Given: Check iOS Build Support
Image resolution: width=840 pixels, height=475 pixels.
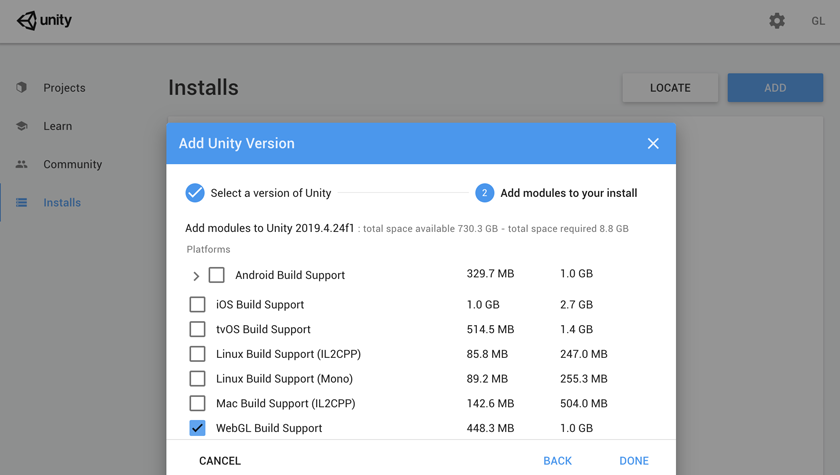Looking at the screenshot, I should [197, 304].
